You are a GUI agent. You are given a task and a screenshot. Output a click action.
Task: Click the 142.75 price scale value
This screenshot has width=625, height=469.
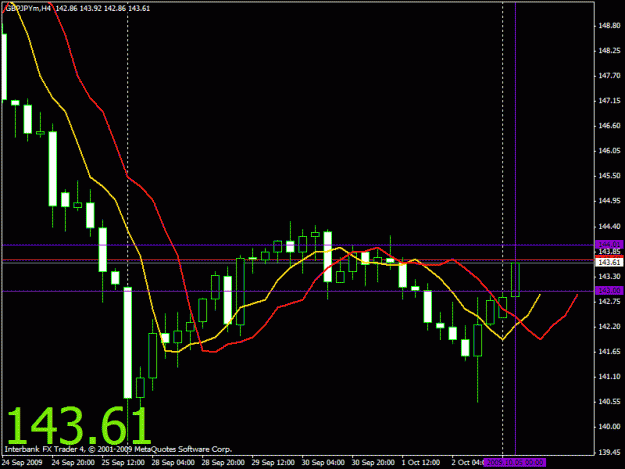[609, 301]
